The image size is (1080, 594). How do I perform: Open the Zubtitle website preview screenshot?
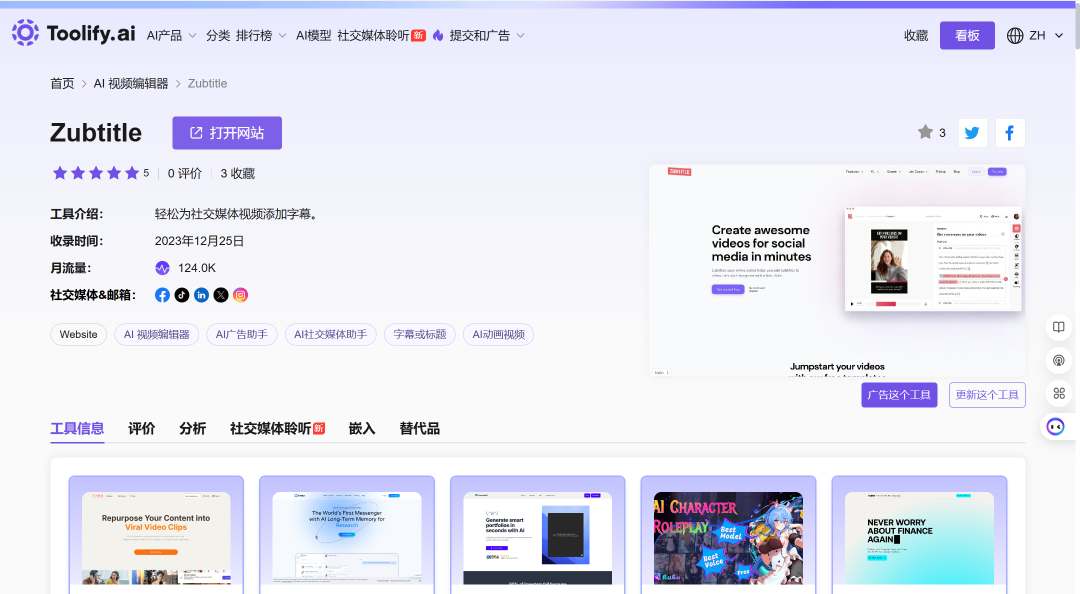[837, 270]
